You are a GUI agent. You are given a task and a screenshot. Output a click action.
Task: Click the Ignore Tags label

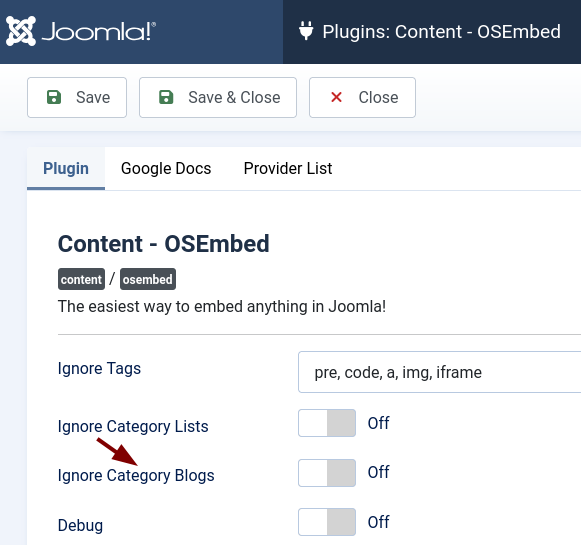pyautogui.click(x=99, y=369)
